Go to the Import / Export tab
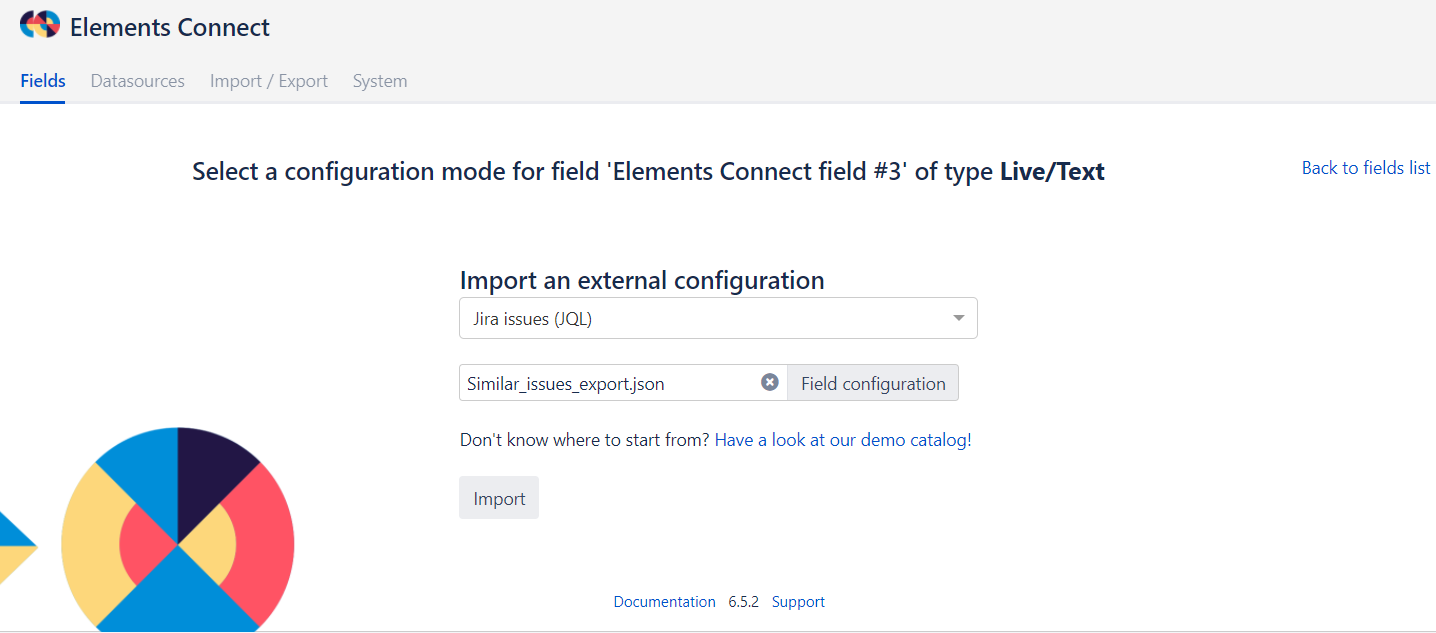The height and width of the screenshot is (633, 1436). tap(268, 81)
